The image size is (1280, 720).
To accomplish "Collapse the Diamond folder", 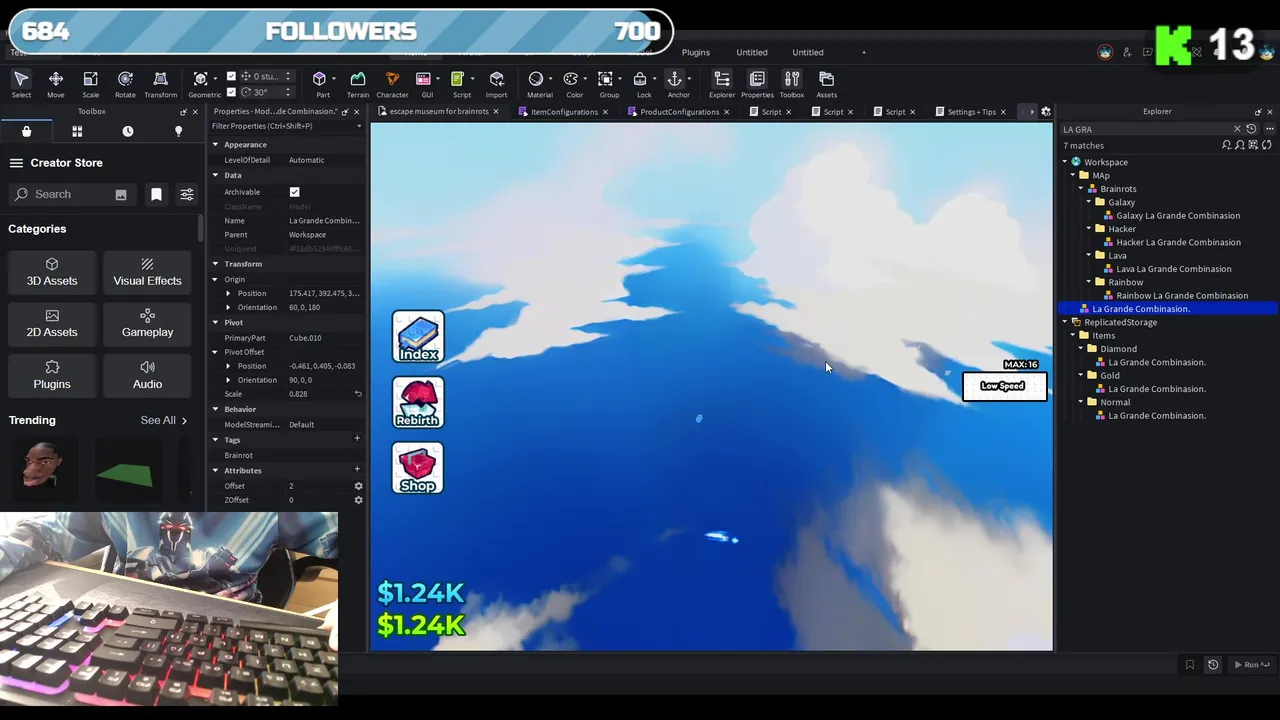I will [x=1081, y=349].
